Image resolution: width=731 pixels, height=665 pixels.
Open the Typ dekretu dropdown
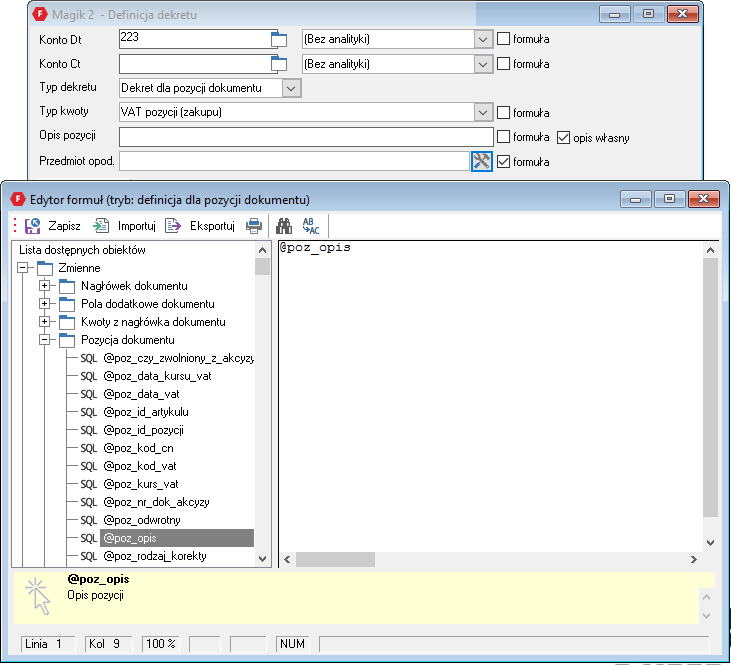tap(290, 88)
